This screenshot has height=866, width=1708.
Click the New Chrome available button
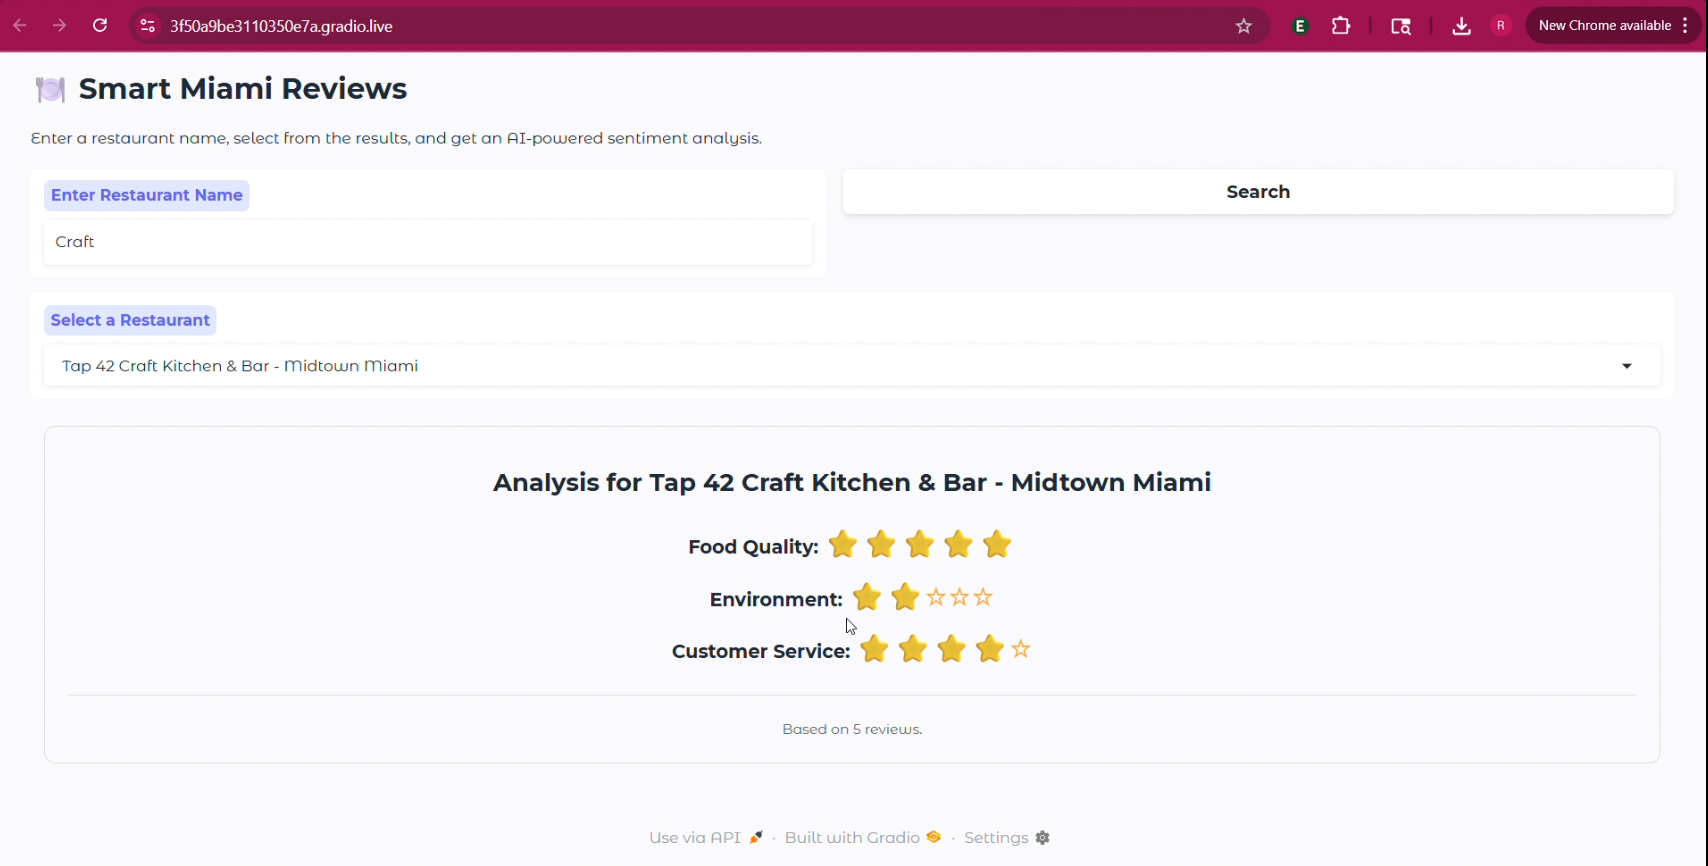tap(1604, 26)
